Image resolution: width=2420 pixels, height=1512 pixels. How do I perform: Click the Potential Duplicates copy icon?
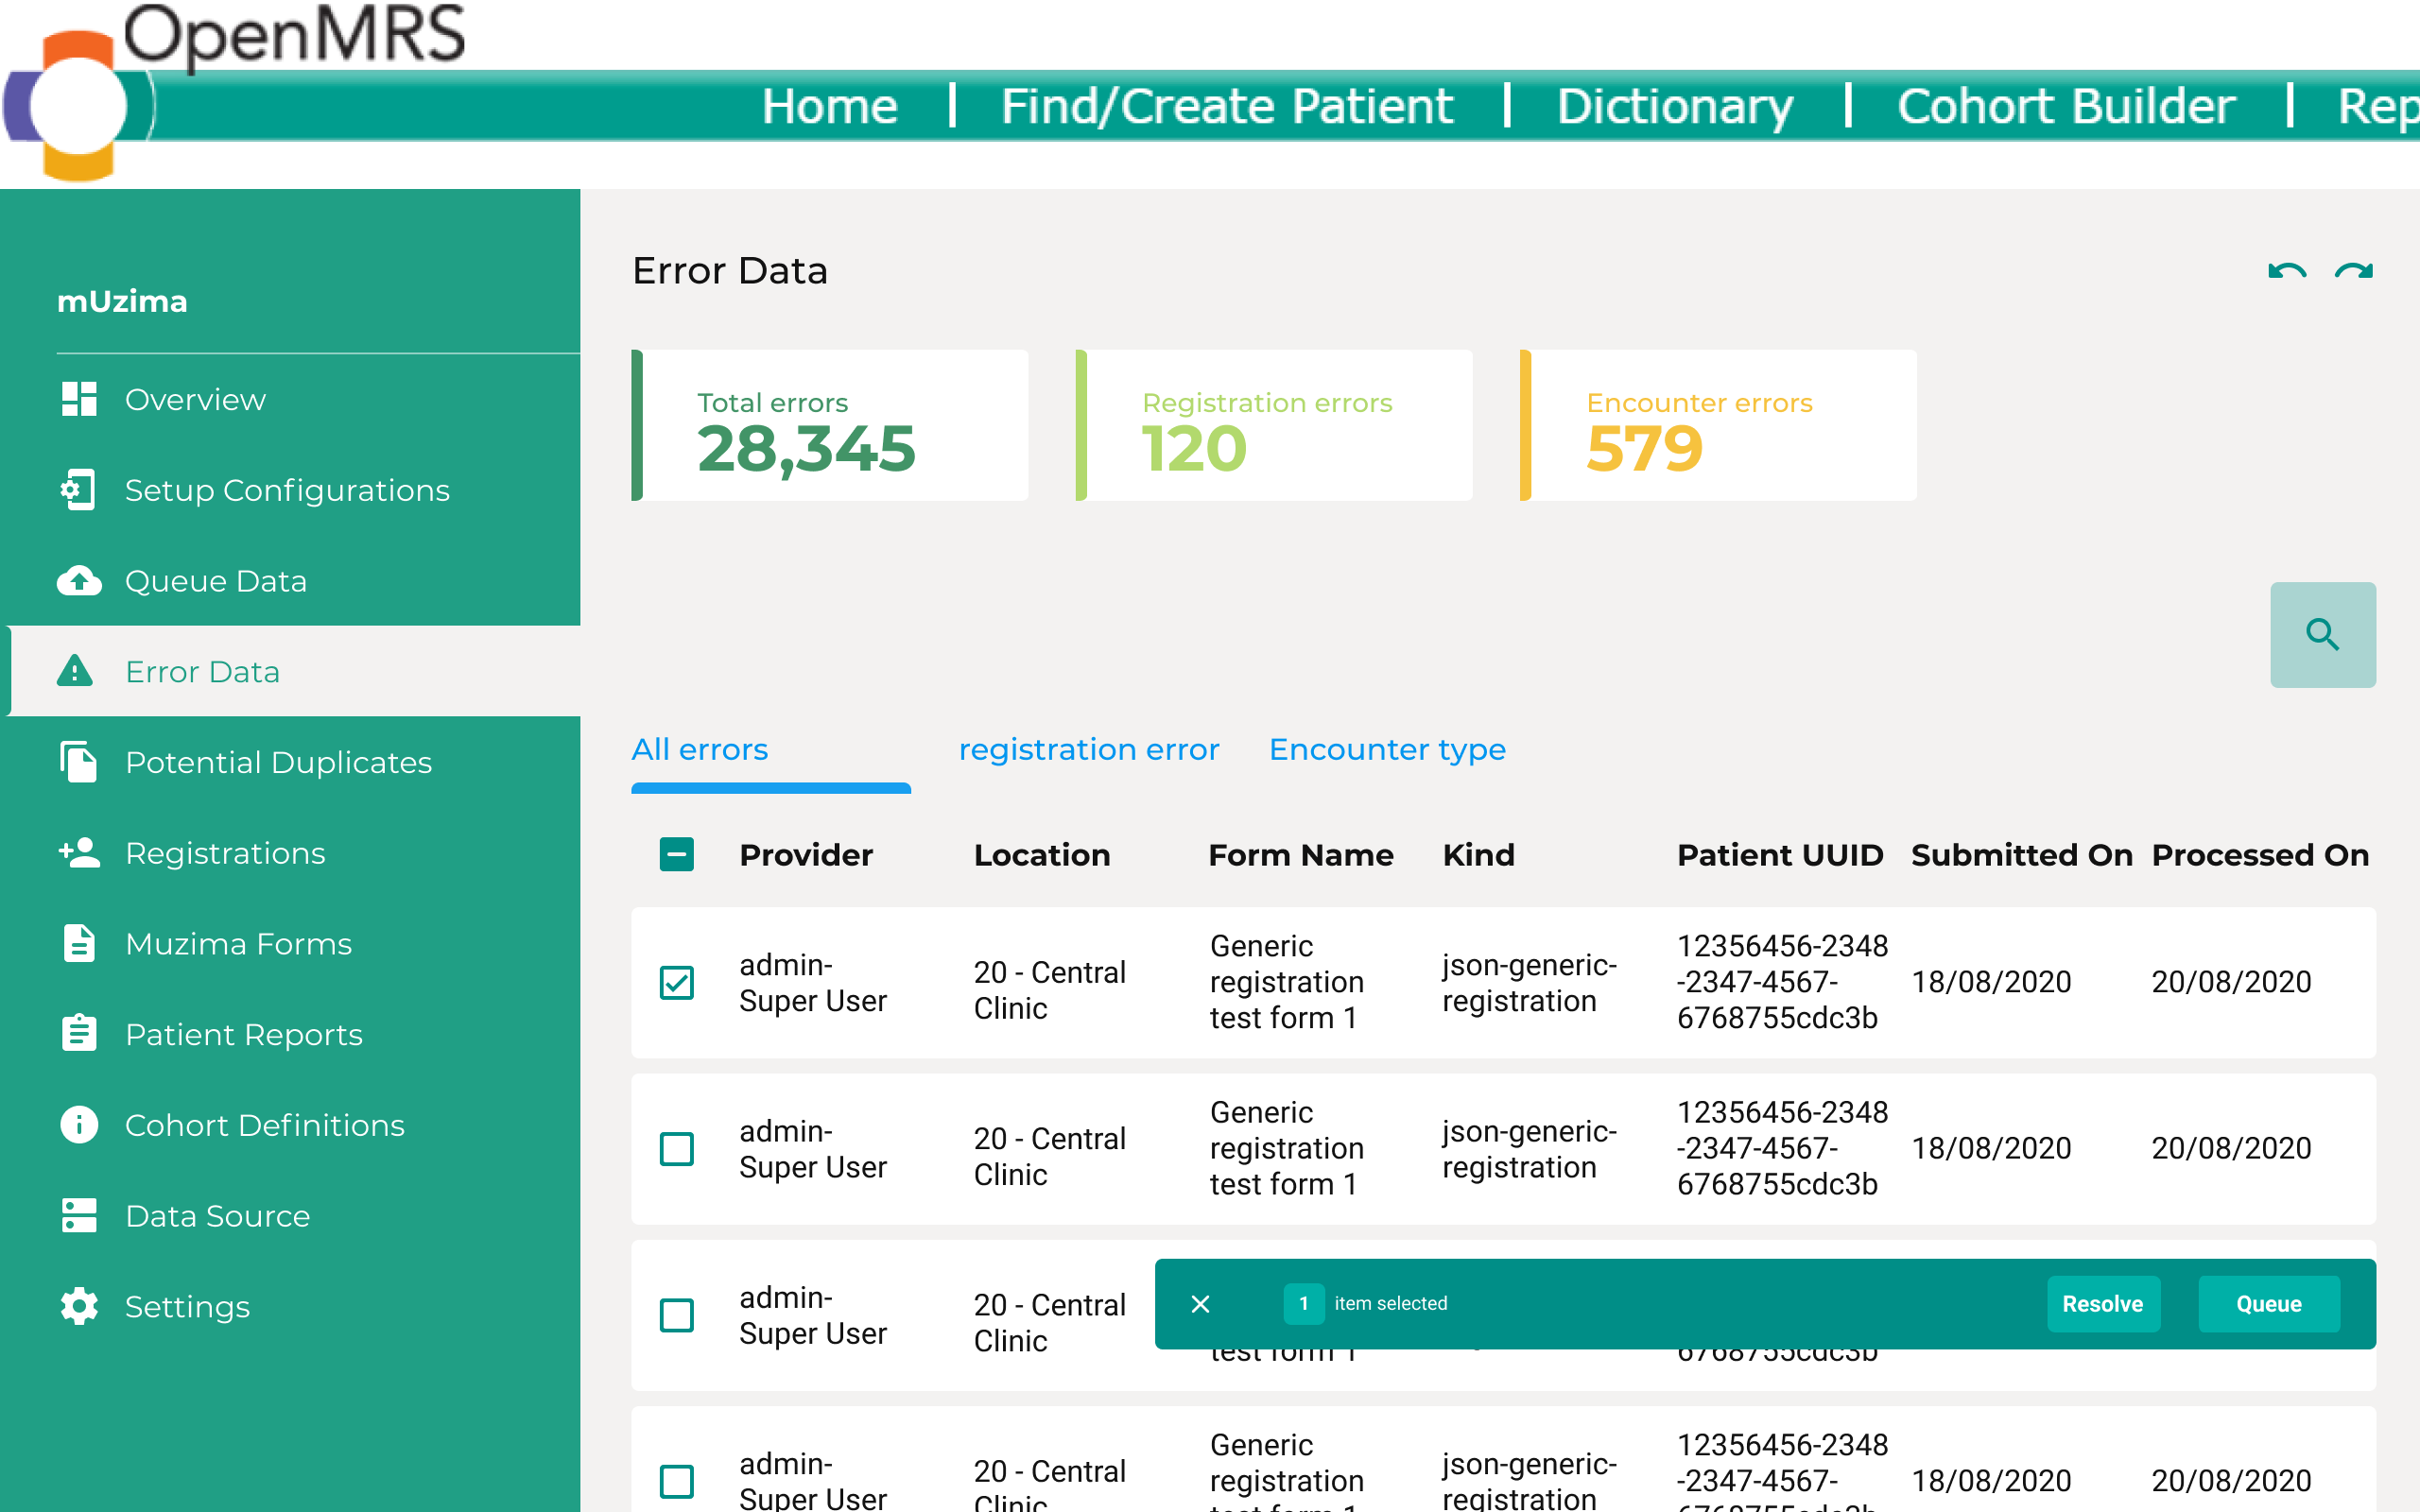(79, 762)
